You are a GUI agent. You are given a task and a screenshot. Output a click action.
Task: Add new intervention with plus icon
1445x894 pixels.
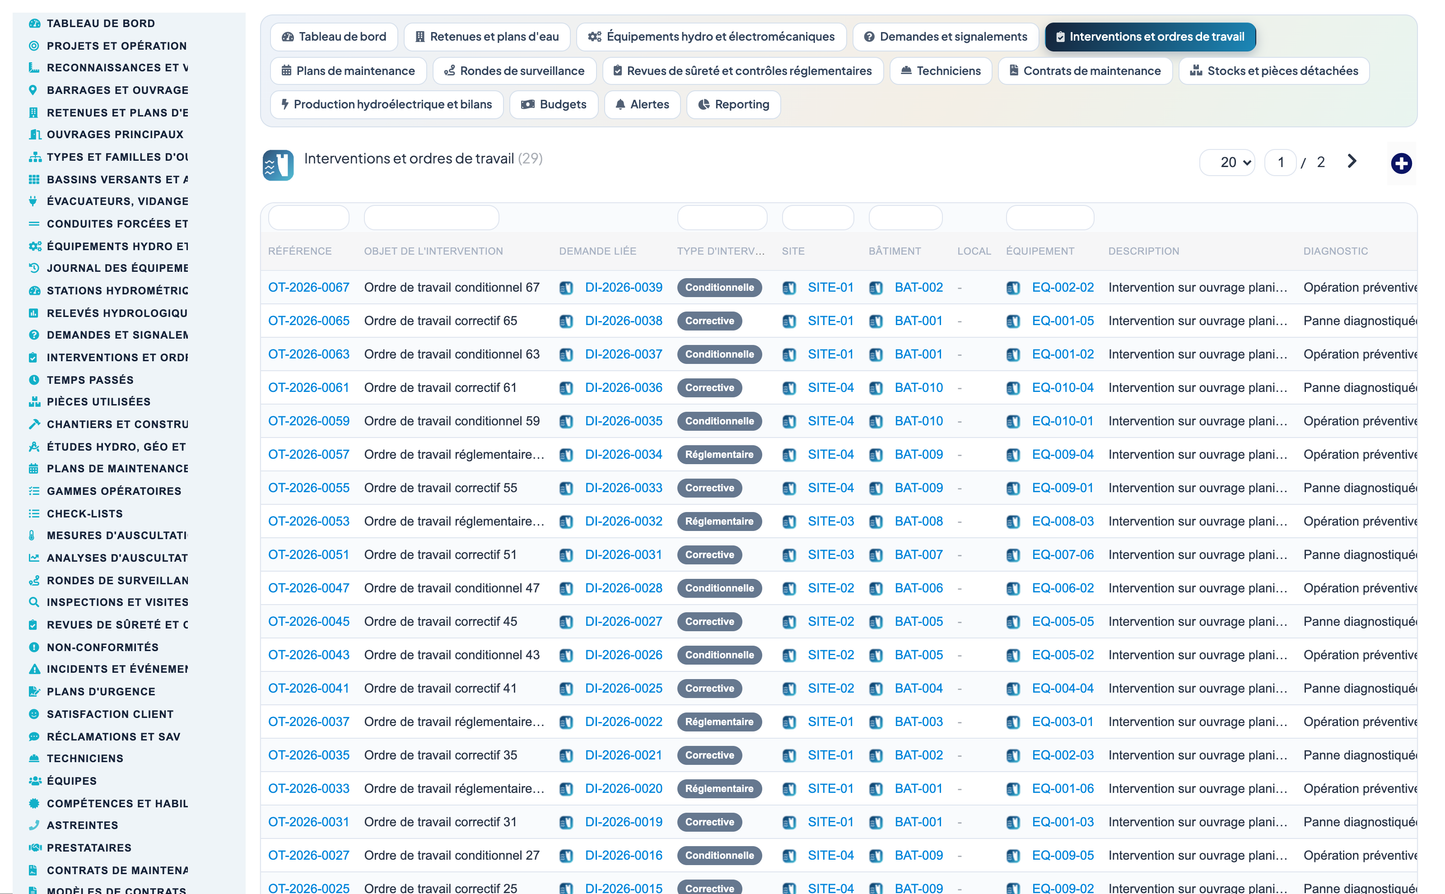[x=1401, y=163]
